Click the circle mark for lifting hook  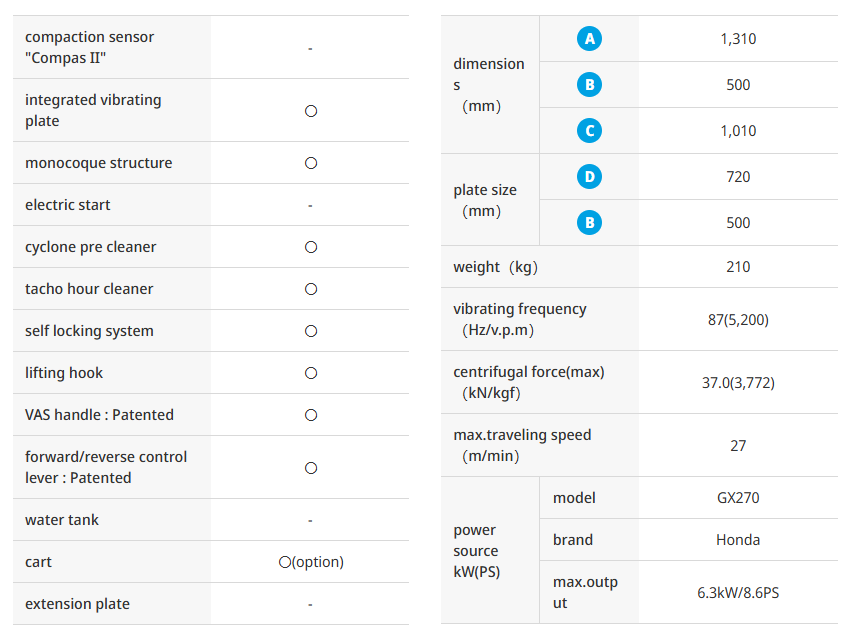[x=311, y=373]
